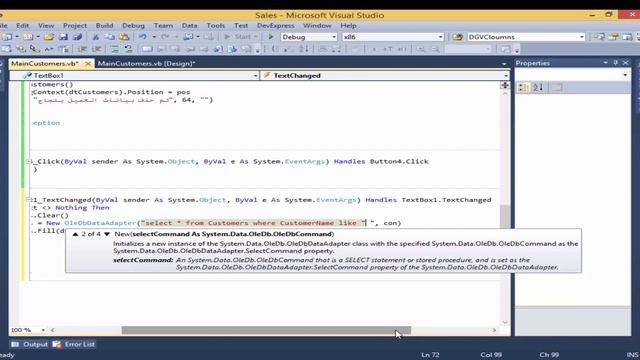640x360 pixels.
Task: Open the Edit menu
Action: (22, 25)
